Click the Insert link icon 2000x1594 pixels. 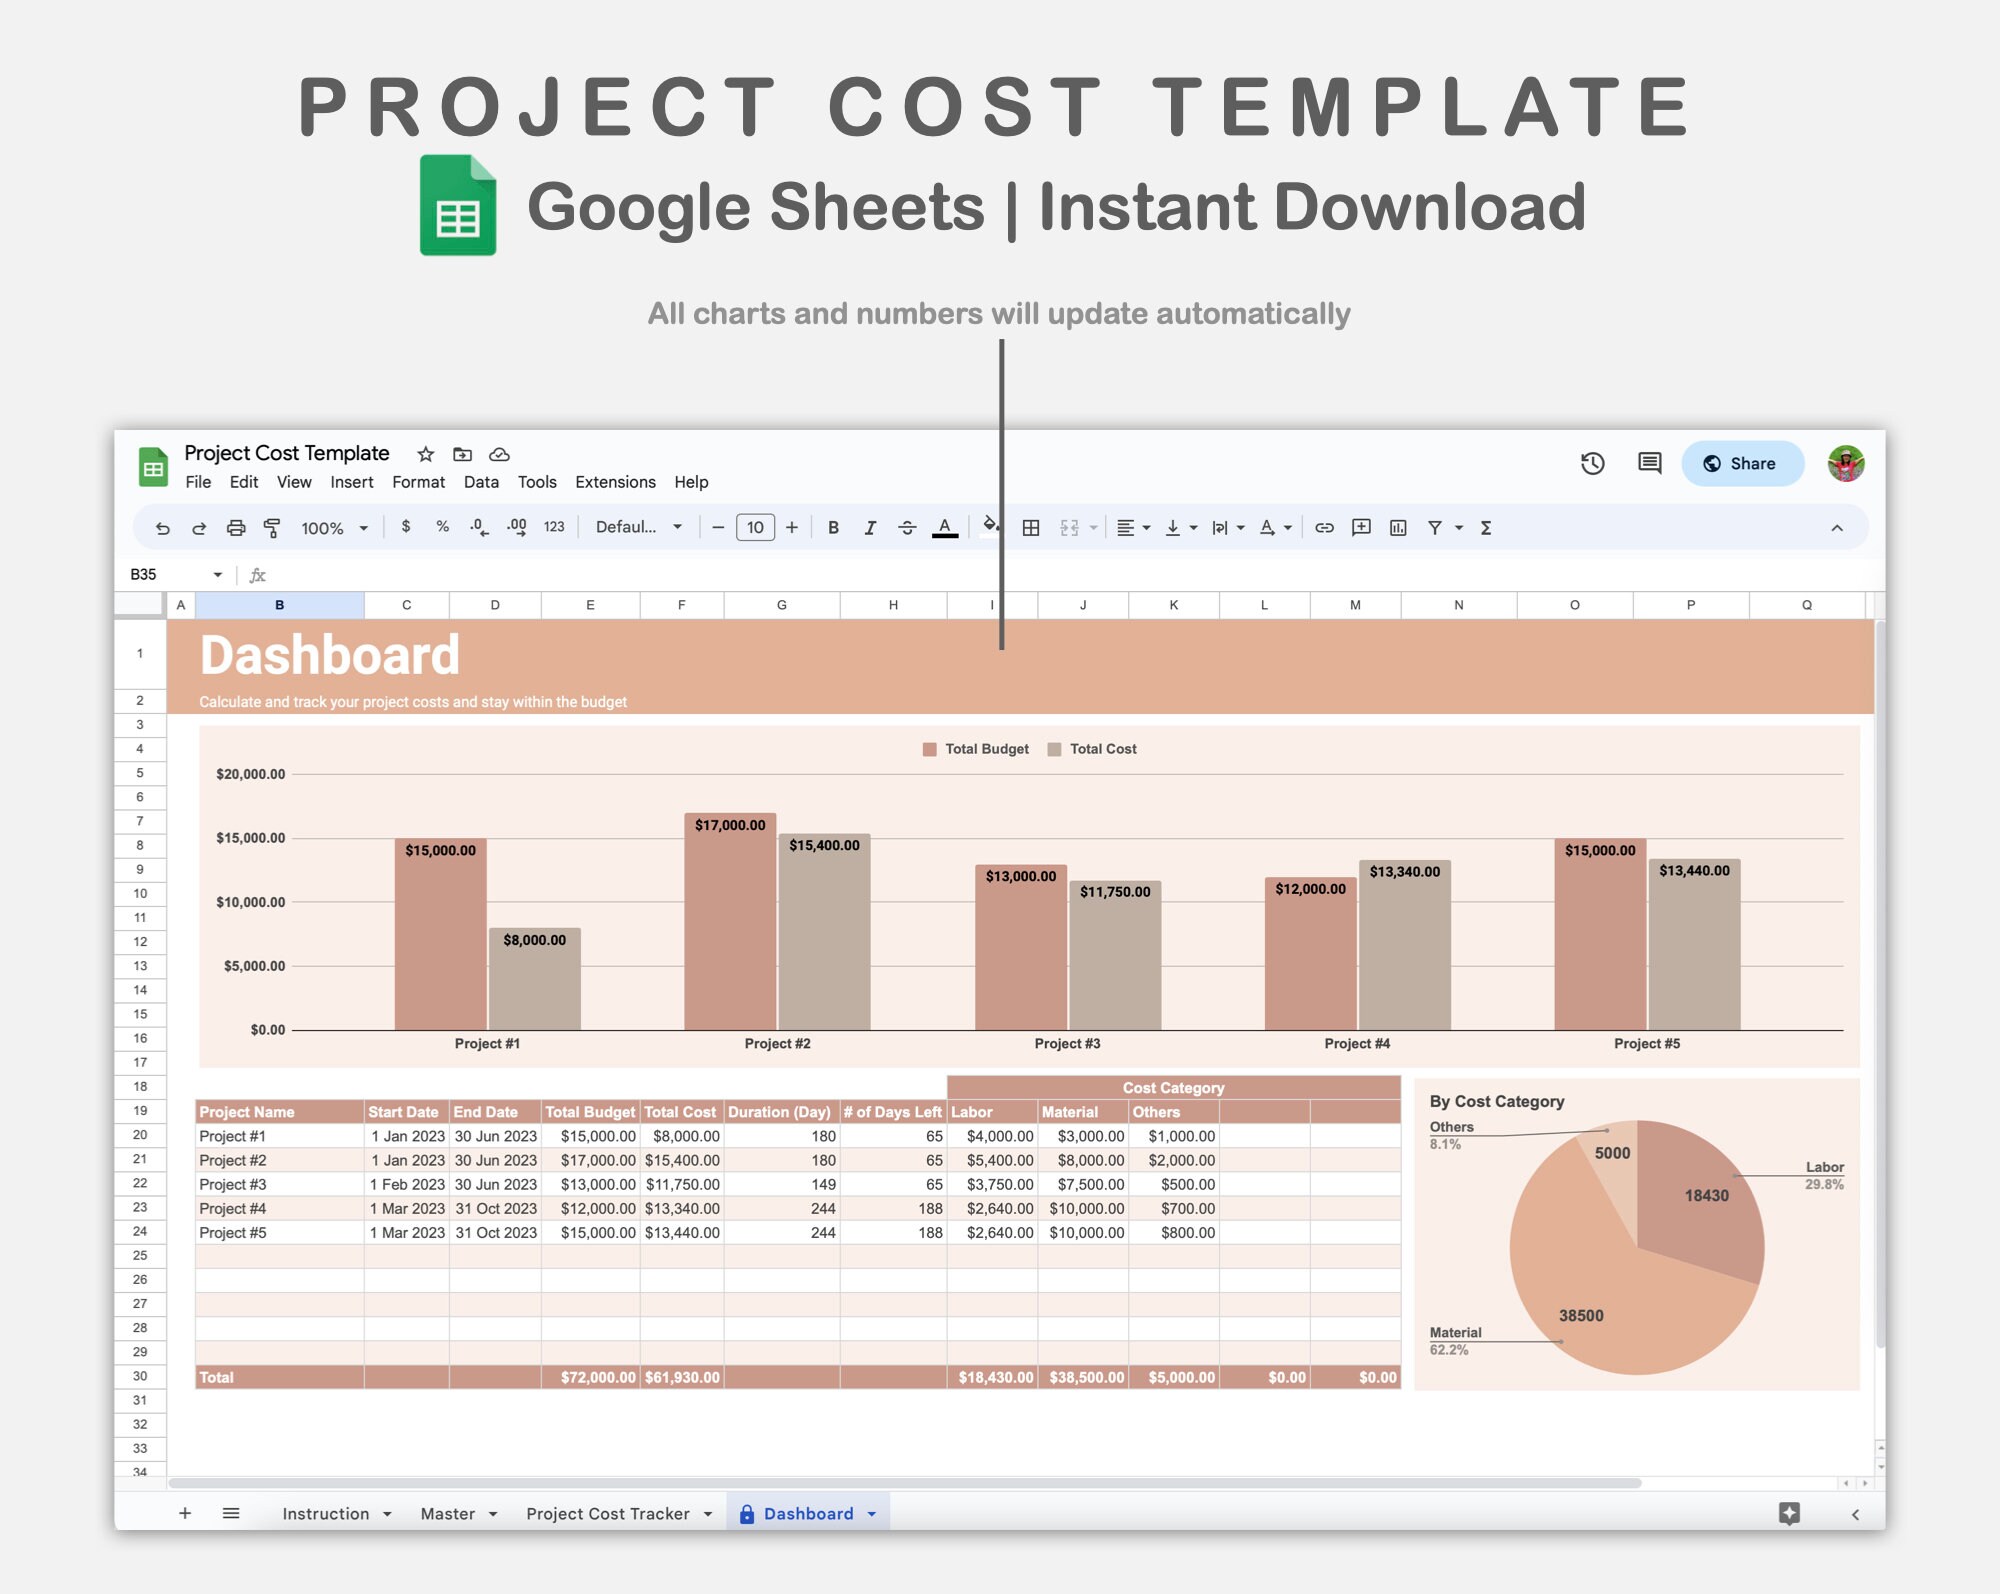pos(1325,527)
